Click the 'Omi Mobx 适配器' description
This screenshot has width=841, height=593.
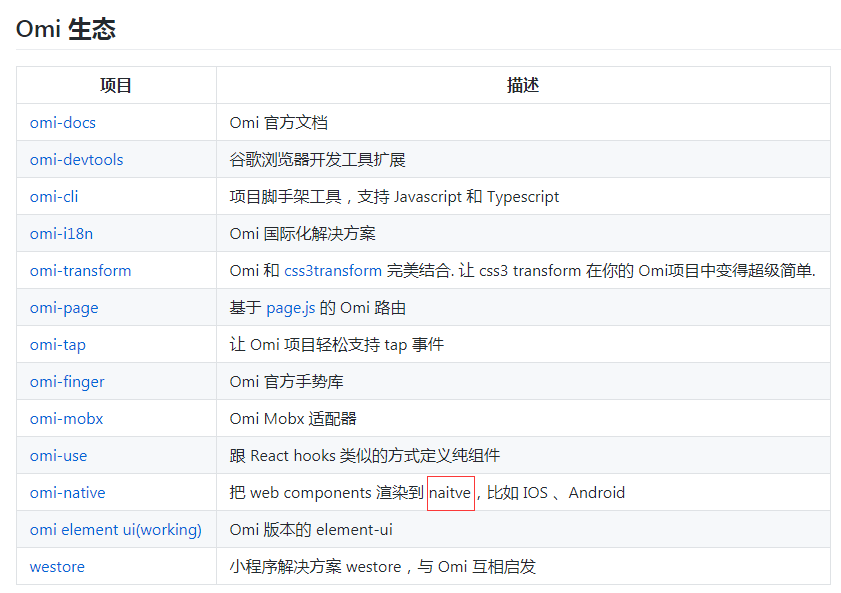(293, 419)
